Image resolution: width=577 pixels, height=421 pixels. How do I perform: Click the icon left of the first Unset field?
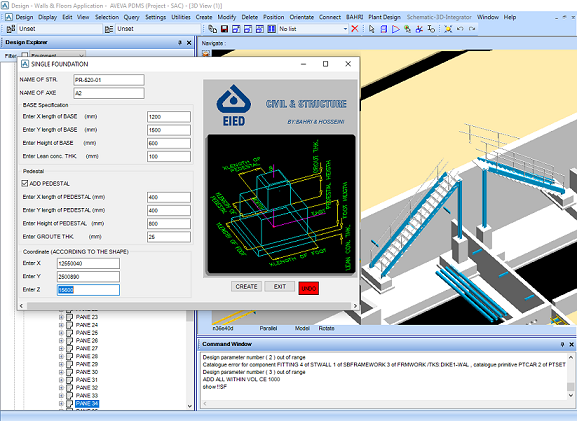click(11, 29)
